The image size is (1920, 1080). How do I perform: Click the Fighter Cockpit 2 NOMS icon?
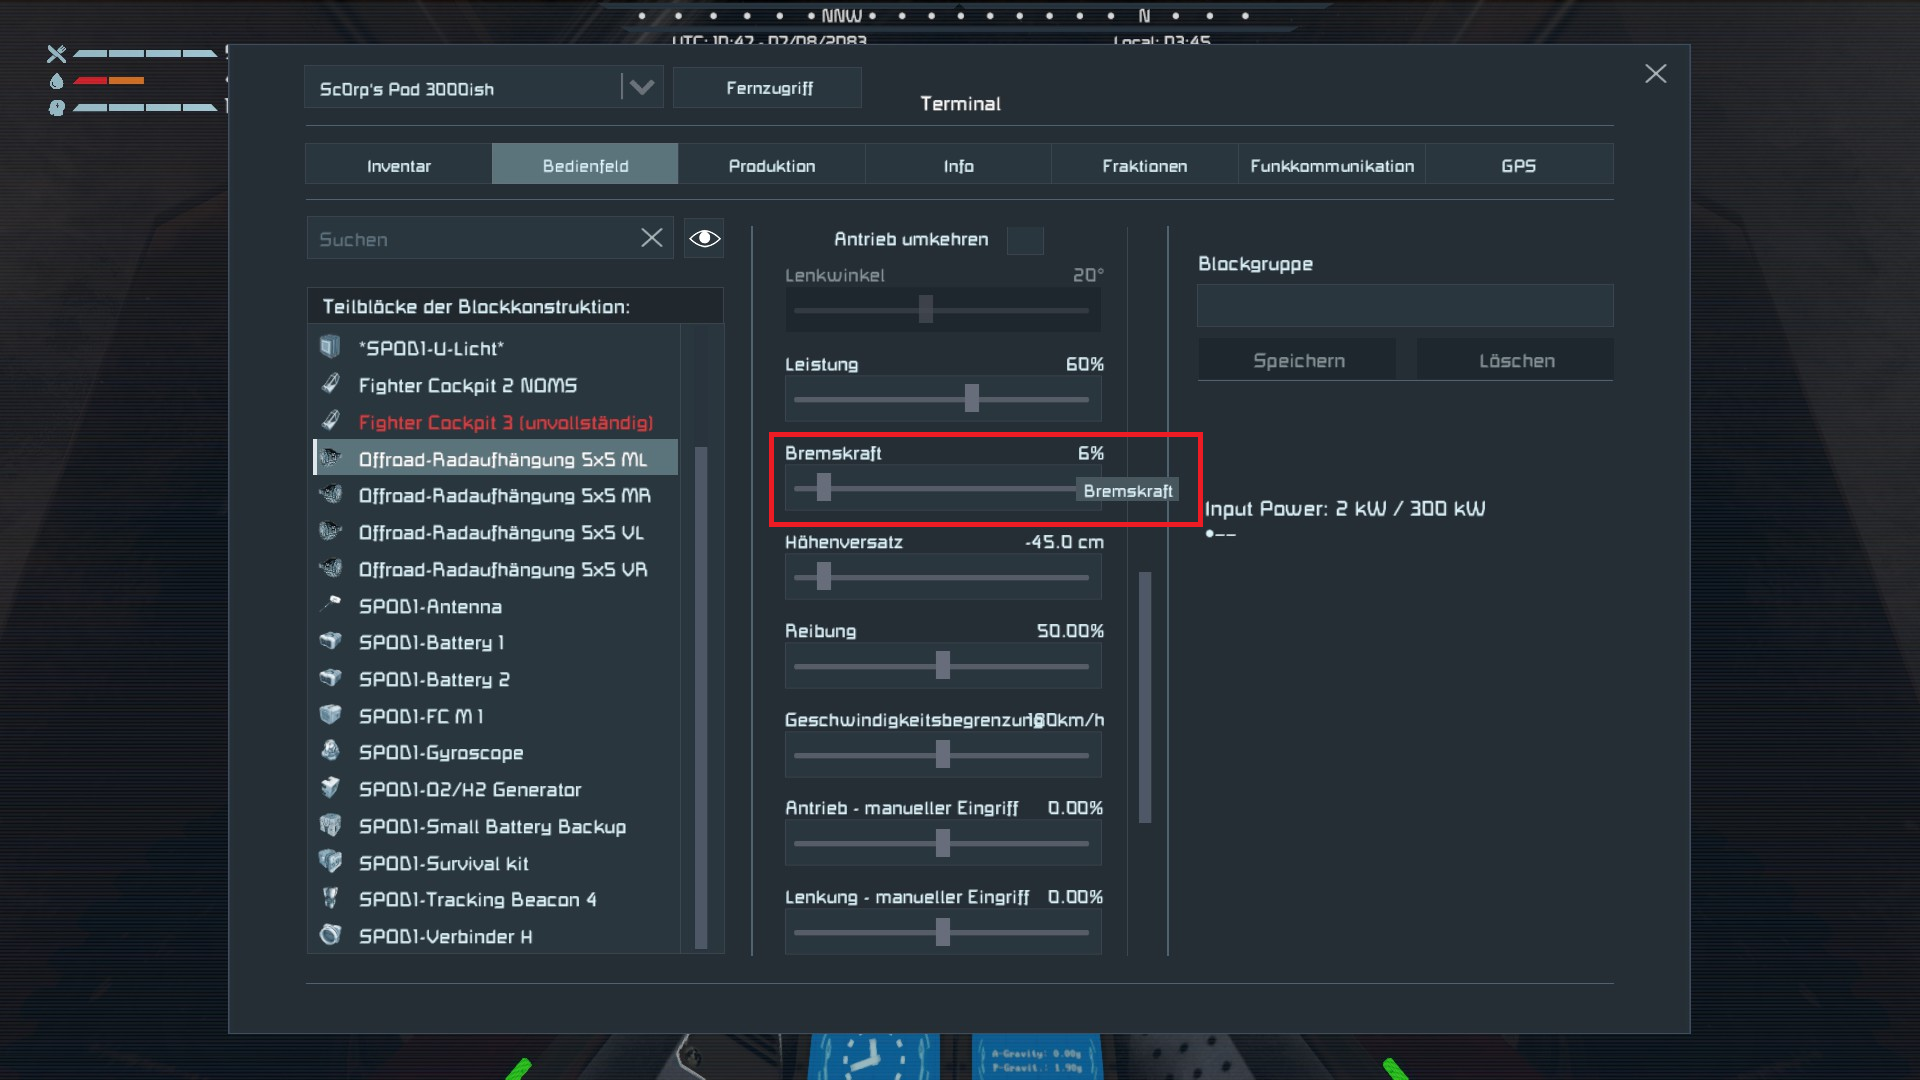point(330,384)
